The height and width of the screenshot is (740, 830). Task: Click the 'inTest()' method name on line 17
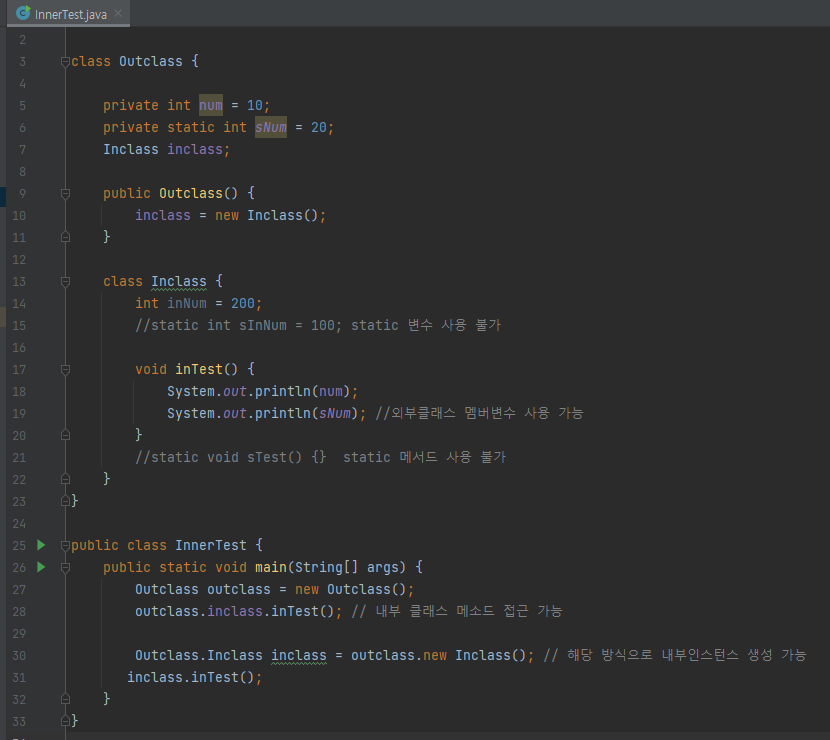[206, 369]
